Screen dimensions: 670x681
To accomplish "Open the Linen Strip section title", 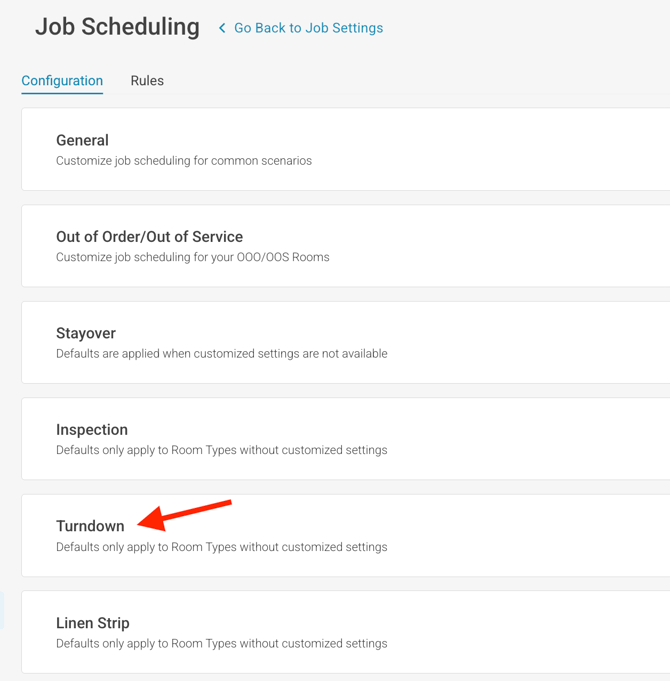I will (x=93, y=623).
